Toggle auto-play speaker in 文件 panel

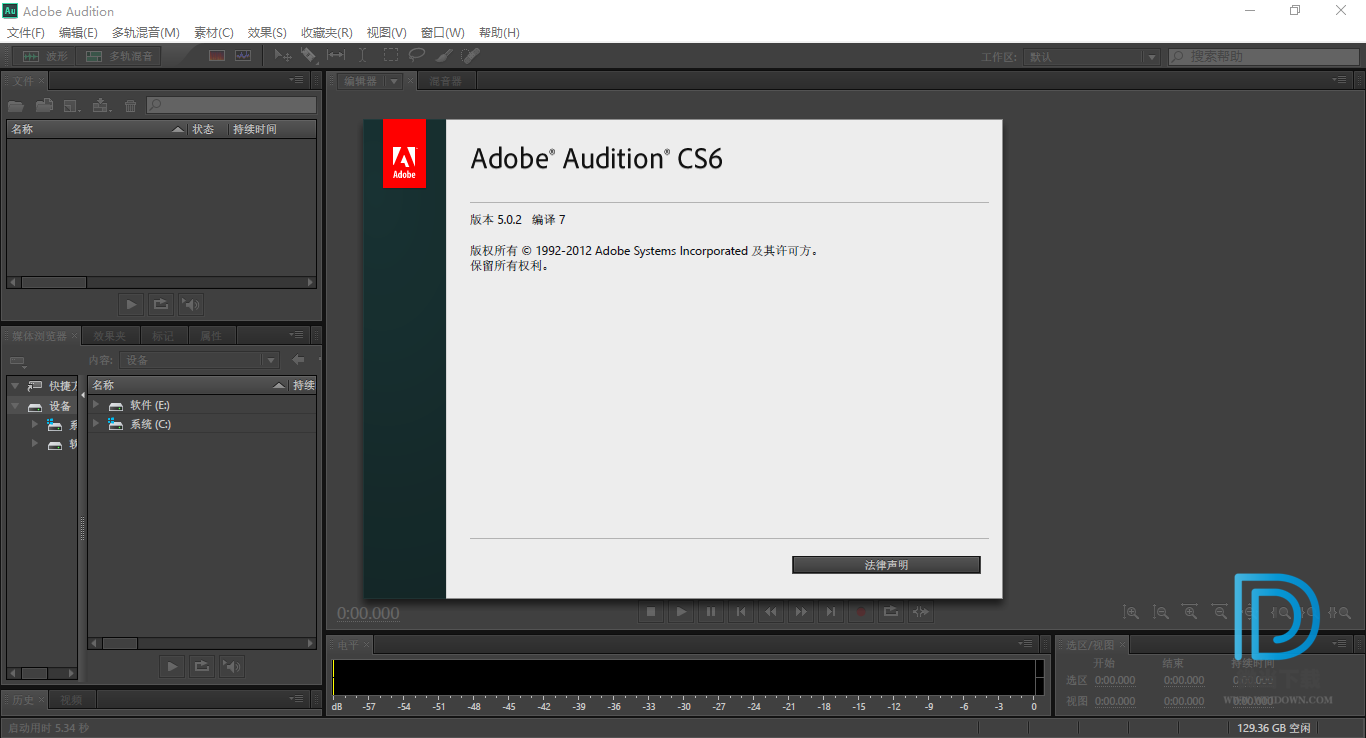[x=191, y=304]
